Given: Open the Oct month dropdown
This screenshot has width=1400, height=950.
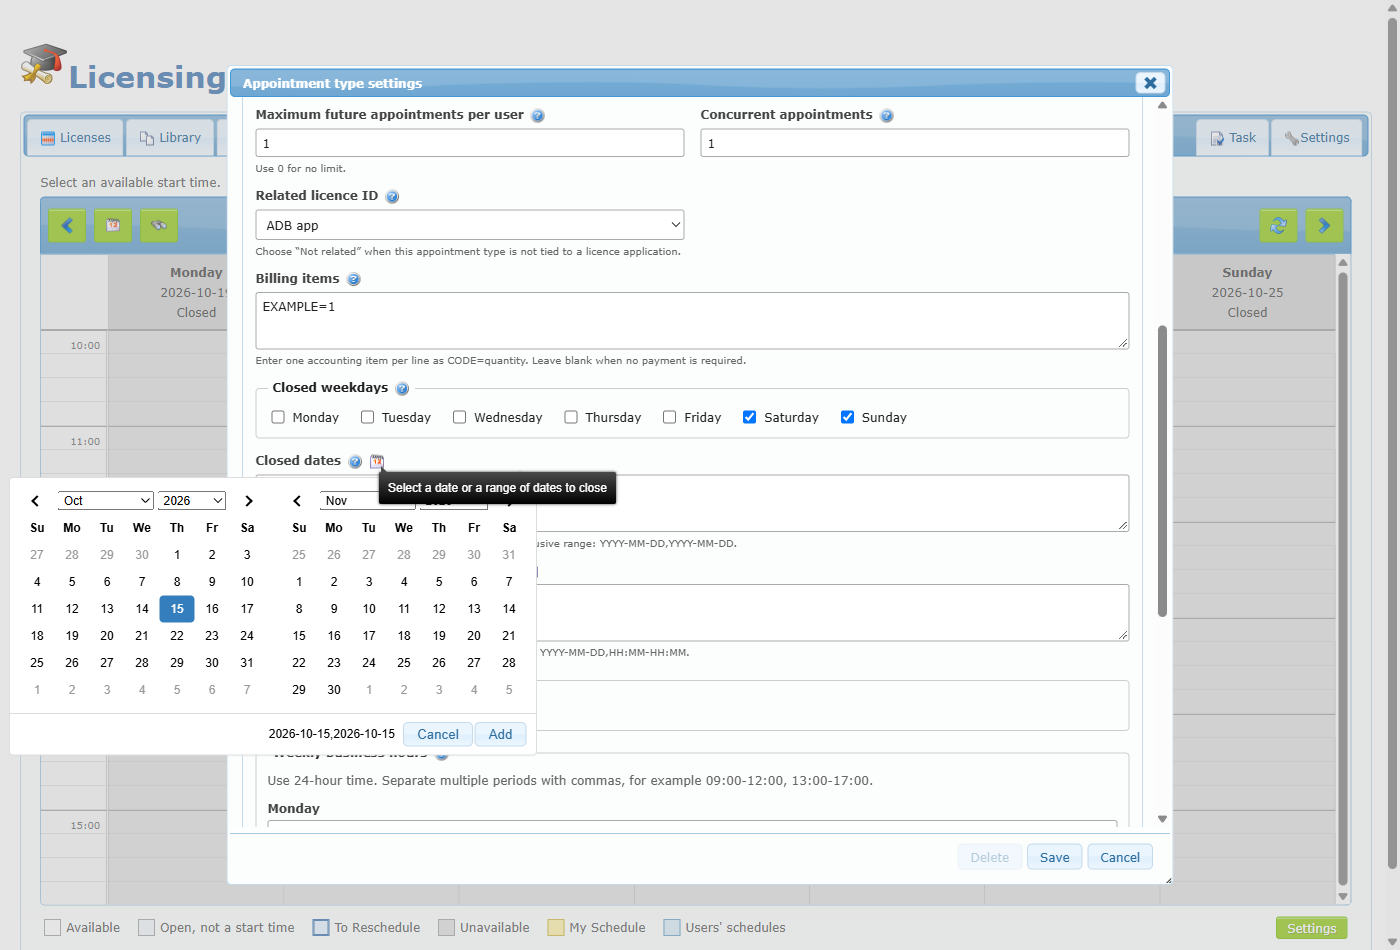Looking at the screenshot, I should [105, 501].
